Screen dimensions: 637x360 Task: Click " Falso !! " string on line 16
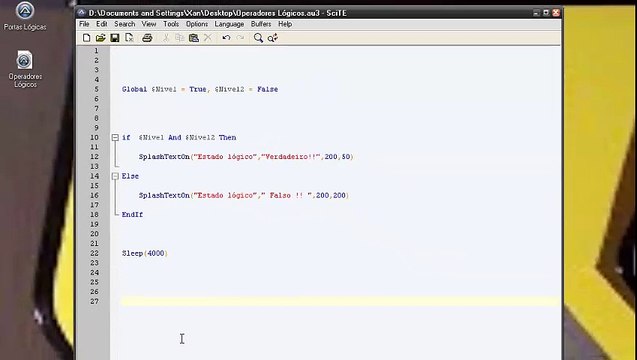coord(287,195)
